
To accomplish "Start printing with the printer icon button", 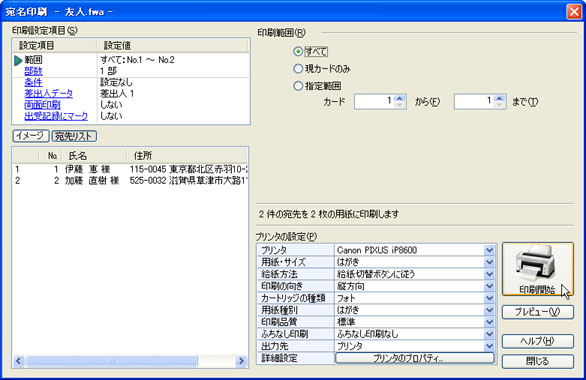I will click(x=537, y=269).
